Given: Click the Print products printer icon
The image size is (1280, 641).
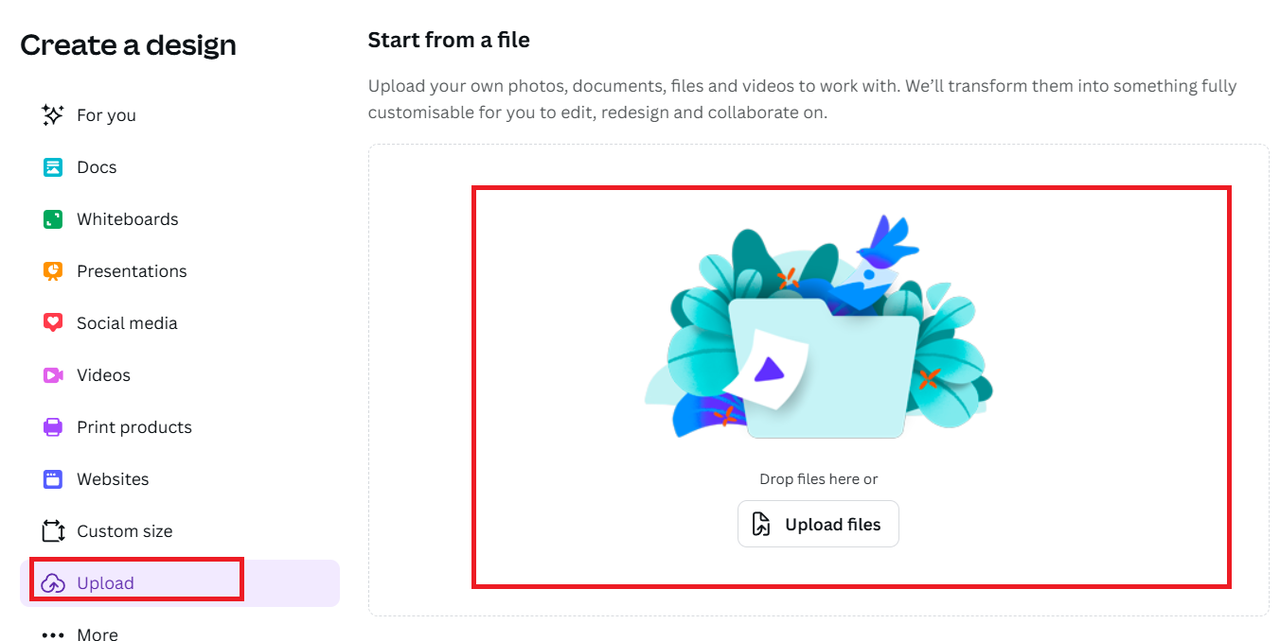Looking at the screenshot, I should (x=53, y=427).
